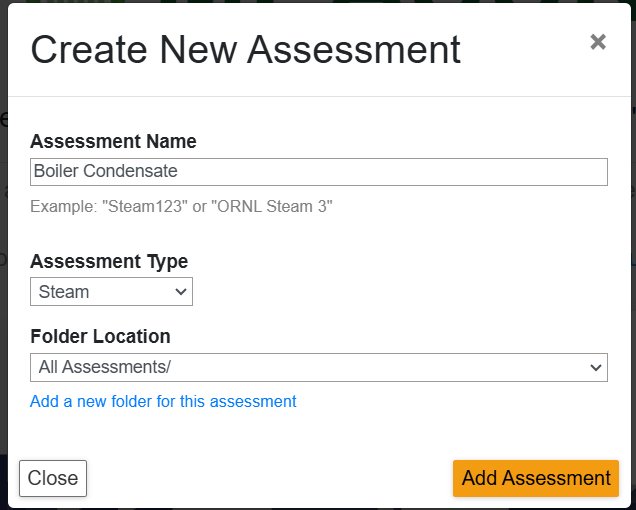Place cursor in the 'Boiler Condensate' text
The height and width of the screenshot is (510, 636).
click(105, 171)
